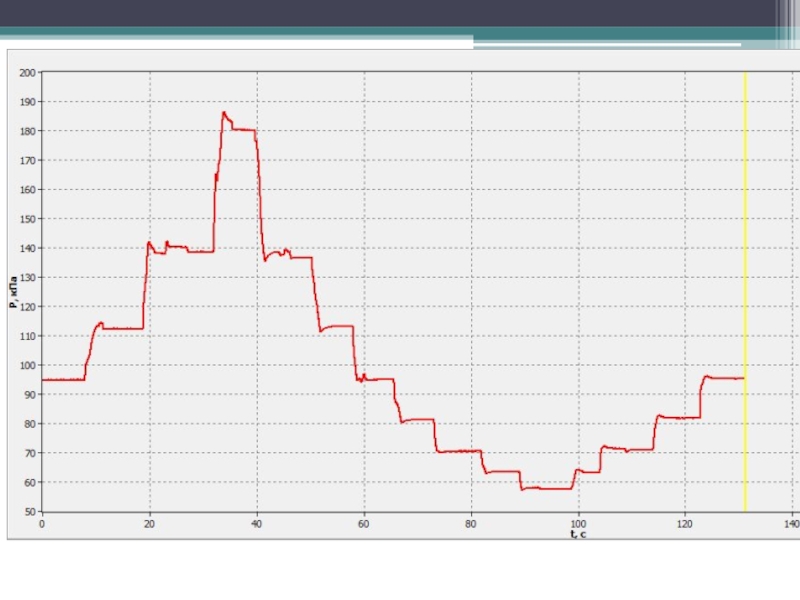Click the dark teal header bar at top
The height and width of the screenshot is (600, 800).
click(400, 13)
